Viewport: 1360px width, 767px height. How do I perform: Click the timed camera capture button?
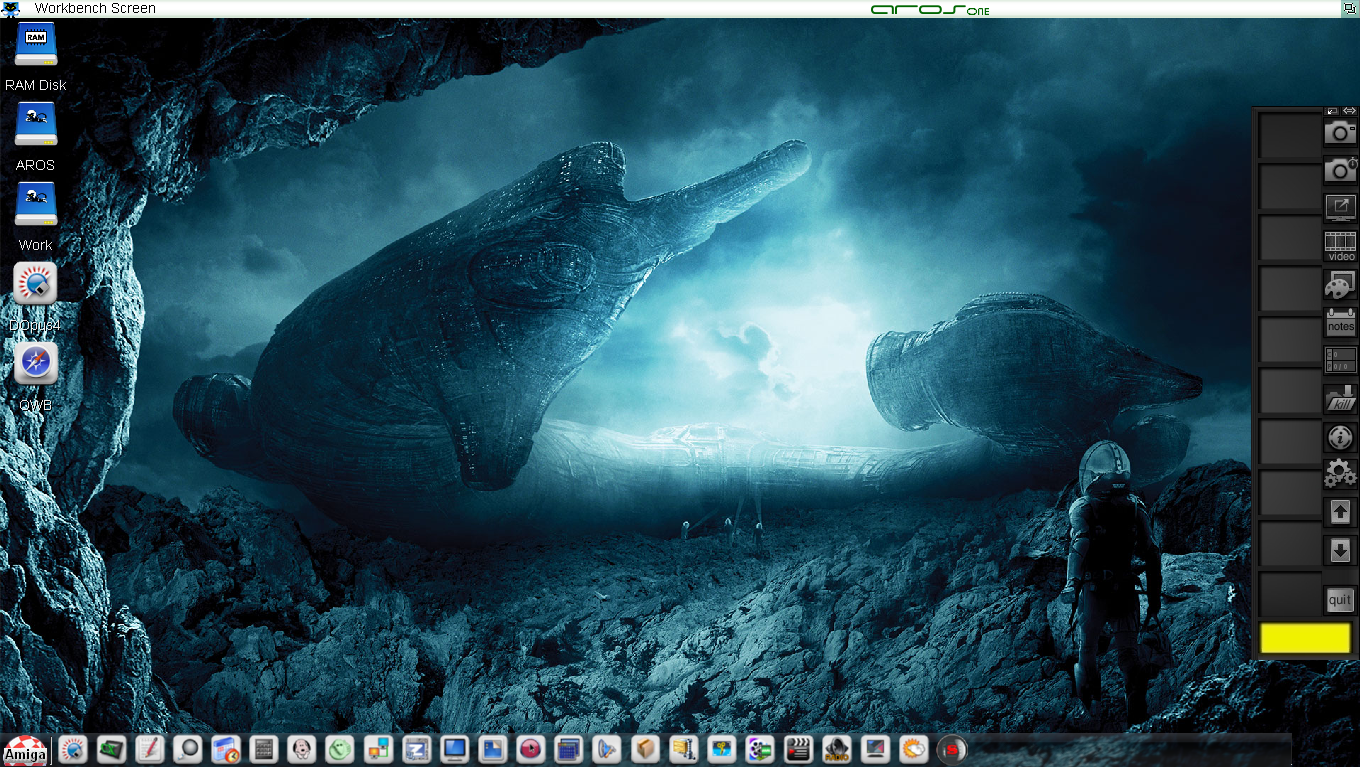point(1340,170)
